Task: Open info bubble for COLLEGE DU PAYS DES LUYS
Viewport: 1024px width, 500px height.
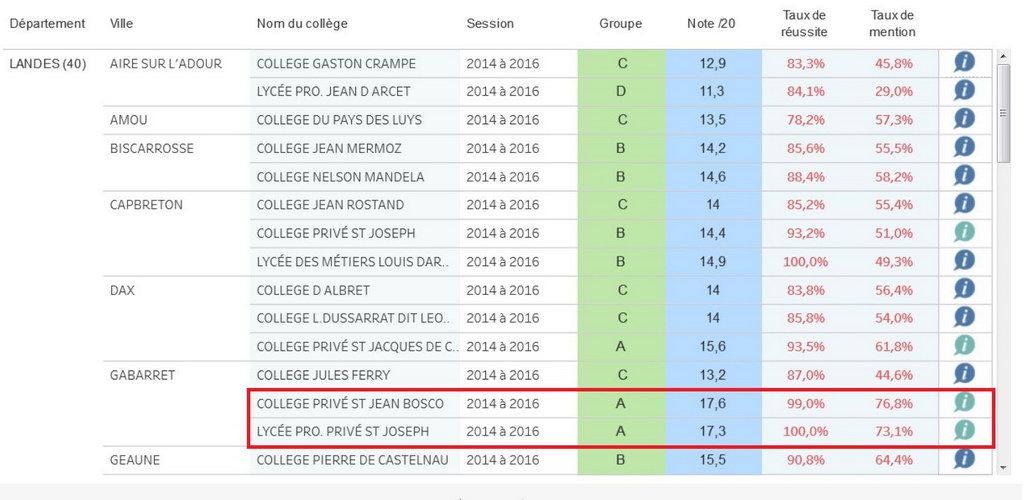Action: tap(964, 119)
